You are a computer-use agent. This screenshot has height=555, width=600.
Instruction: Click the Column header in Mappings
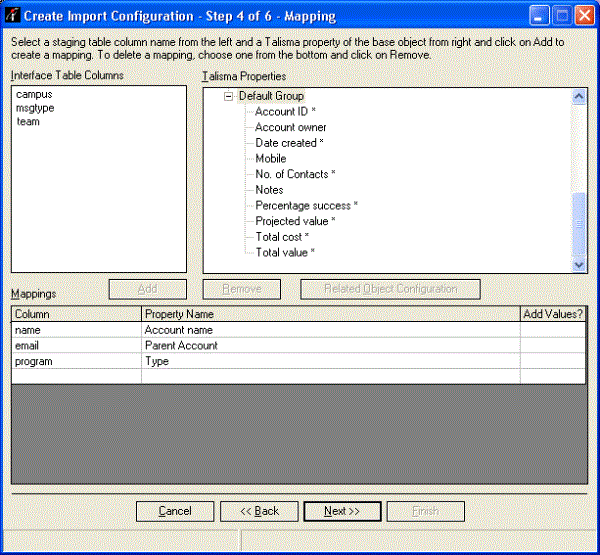point(77,314)
